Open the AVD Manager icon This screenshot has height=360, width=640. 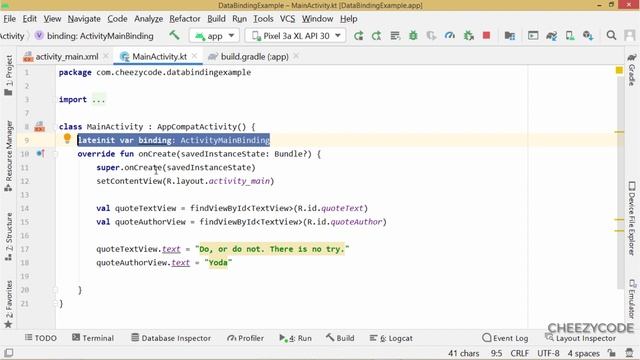pos(570,36)
